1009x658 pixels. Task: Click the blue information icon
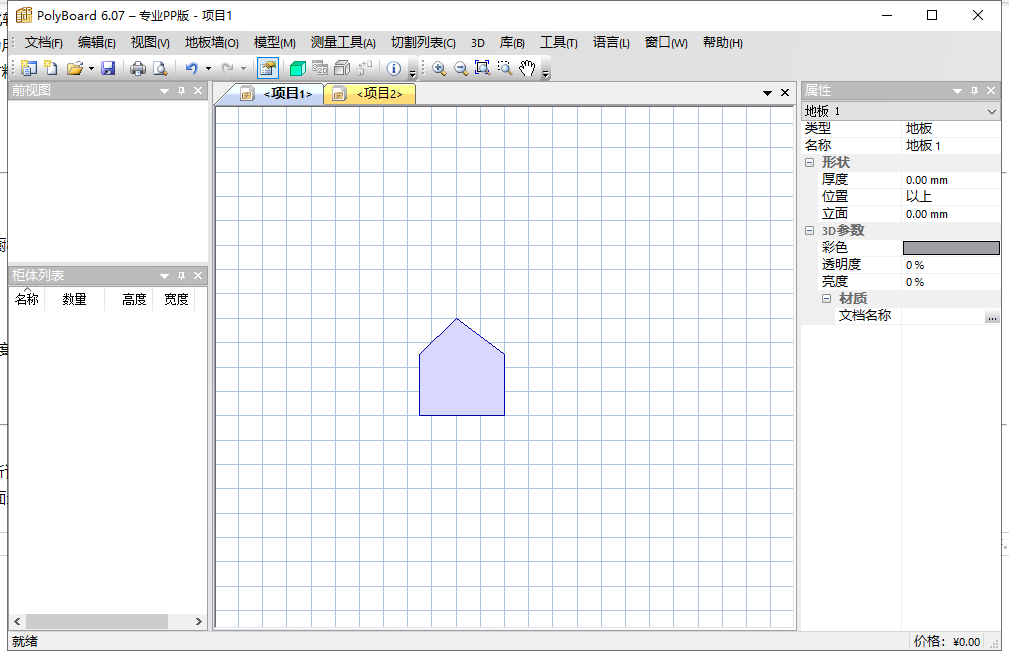(x=394, y=68)
